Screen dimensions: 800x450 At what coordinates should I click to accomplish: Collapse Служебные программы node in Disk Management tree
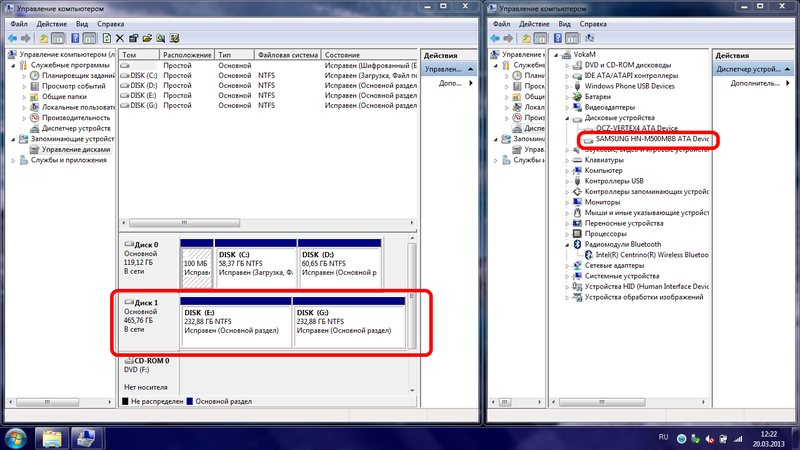[x=14, y=65]
